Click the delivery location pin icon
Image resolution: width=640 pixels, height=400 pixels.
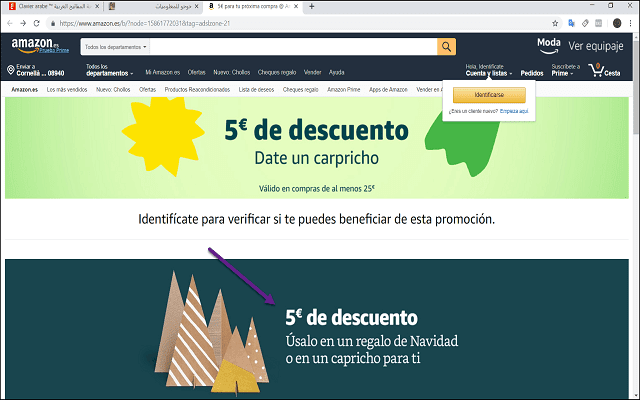(10, 70)
